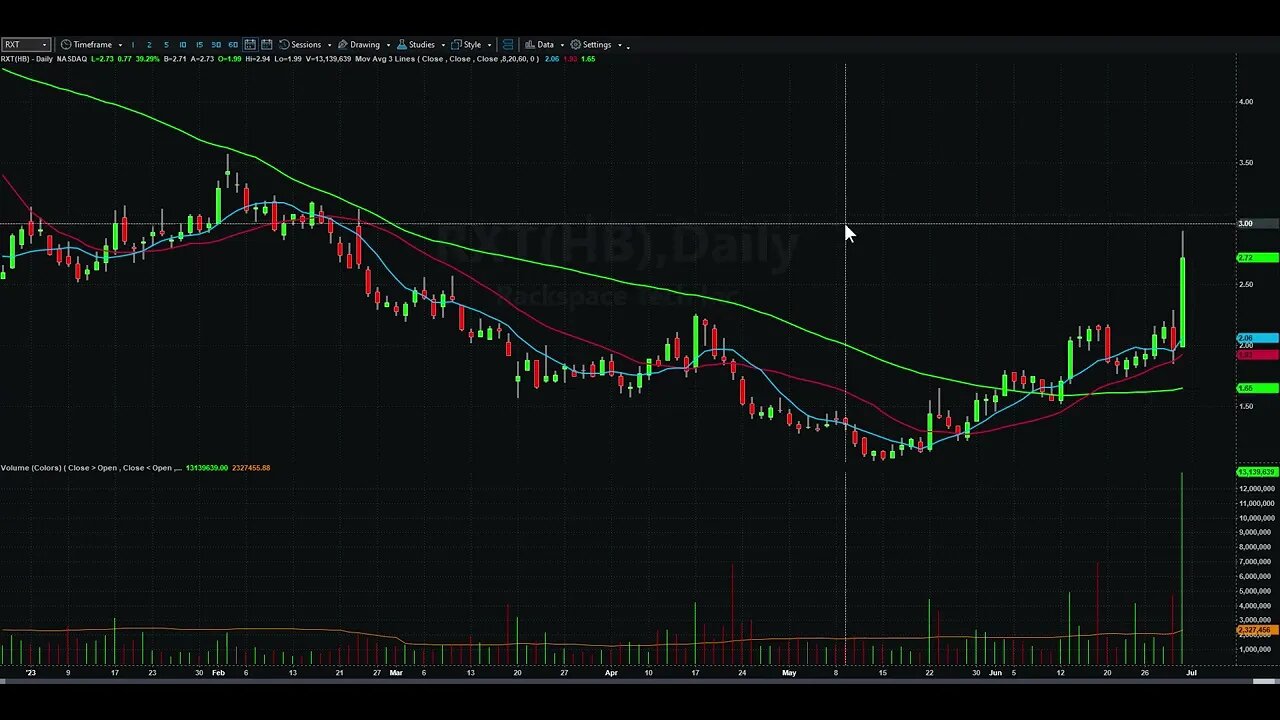Click the tall green latest volume bar
The image size is (1280, 720).
1182,570
